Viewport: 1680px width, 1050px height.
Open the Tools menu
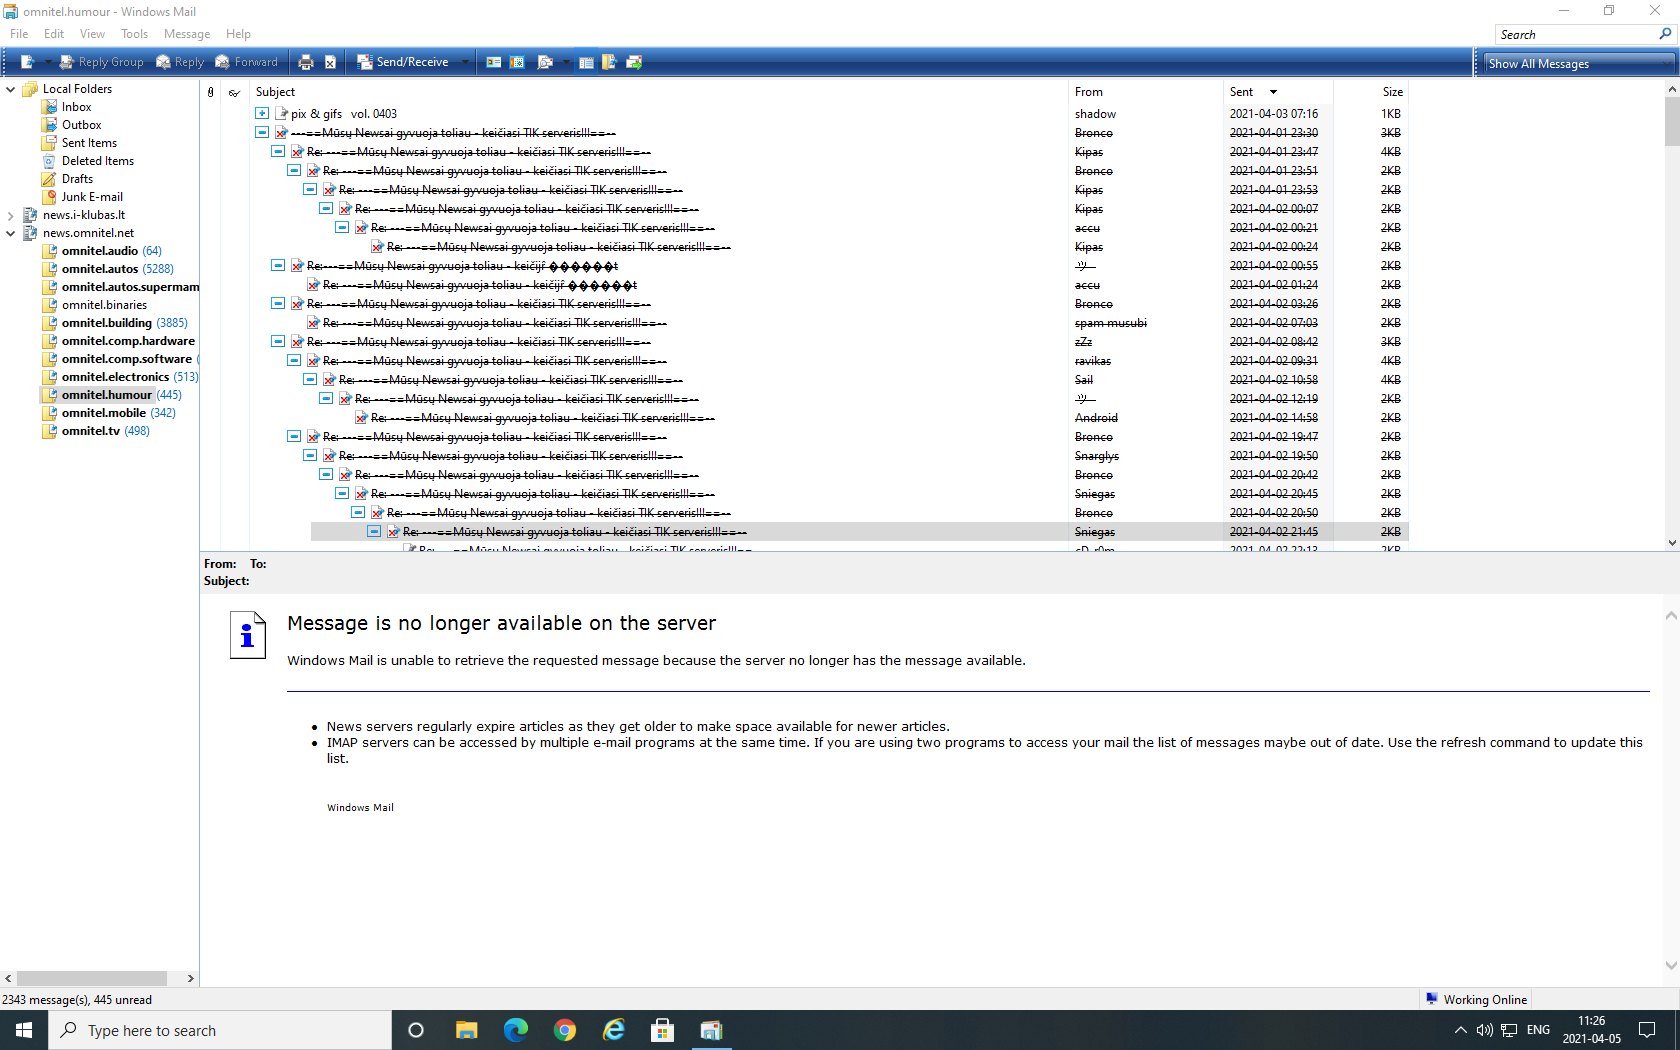tap(134, 34)
